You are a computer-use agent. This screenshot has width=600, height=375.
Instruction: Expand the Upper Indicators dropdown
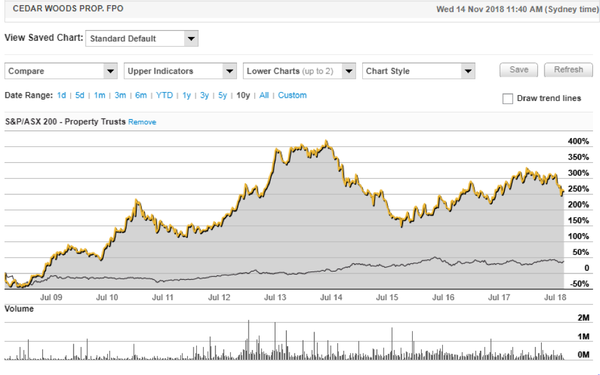tap(180, 71)
